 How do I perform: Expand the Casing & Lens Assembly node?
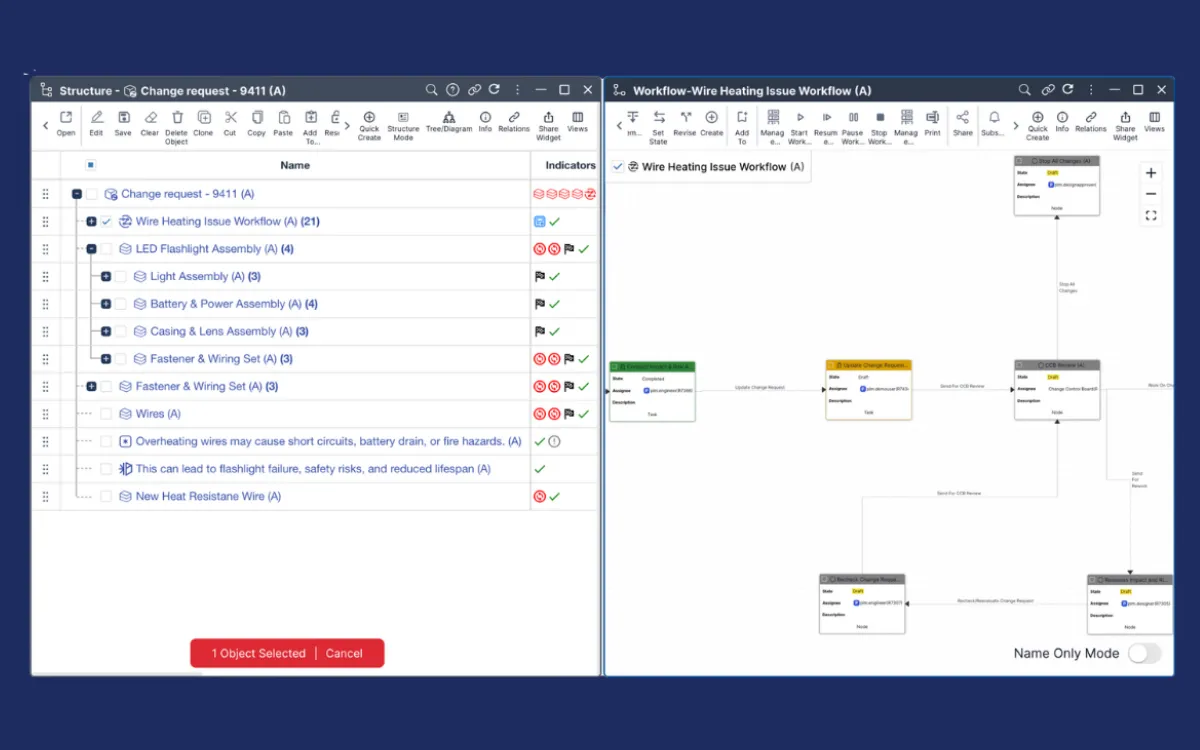coord(106,331)
